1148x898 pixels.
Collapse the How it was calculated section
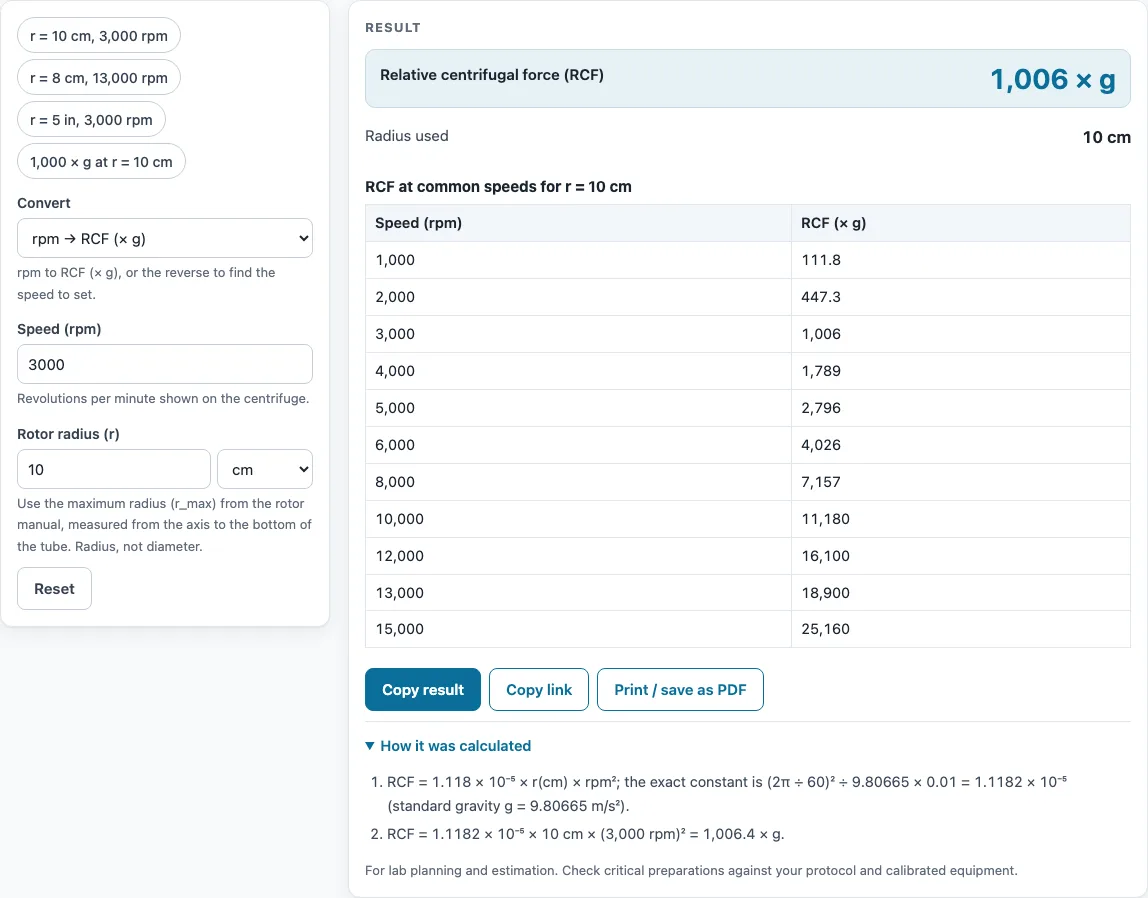coord(448,746)
